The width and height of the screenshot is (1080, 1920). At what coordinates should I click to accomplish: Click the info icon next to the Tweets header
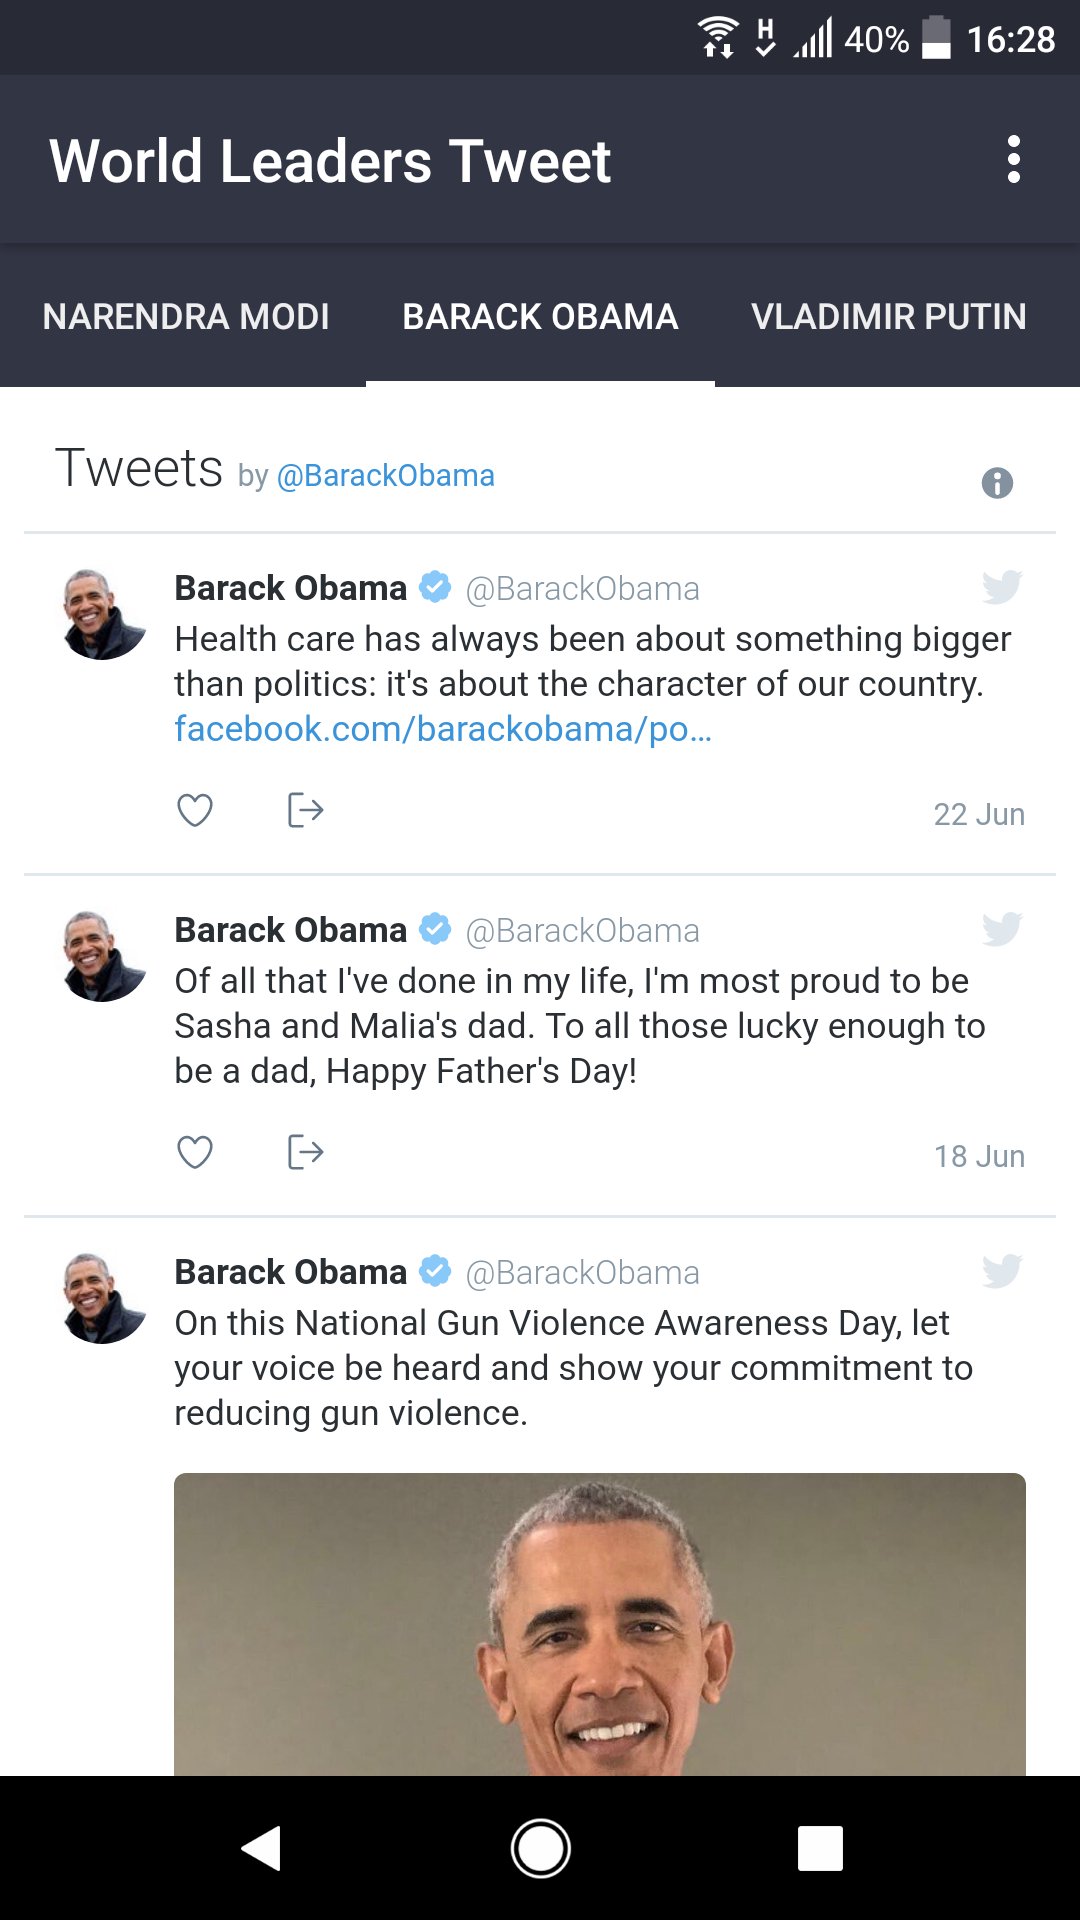[x=999, y=483]
